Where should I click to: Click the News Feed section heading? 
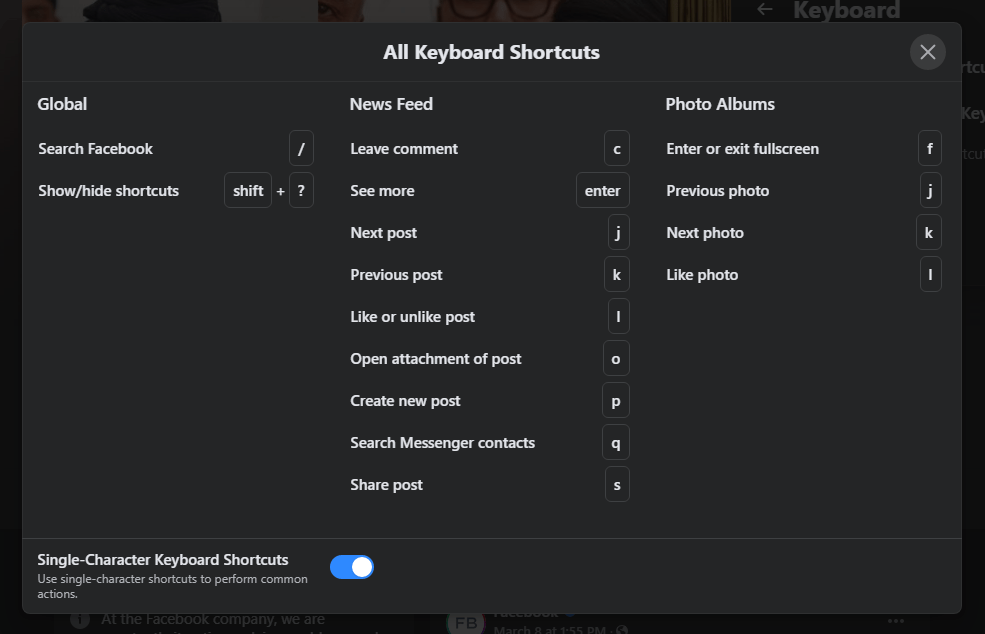[391, 104]
